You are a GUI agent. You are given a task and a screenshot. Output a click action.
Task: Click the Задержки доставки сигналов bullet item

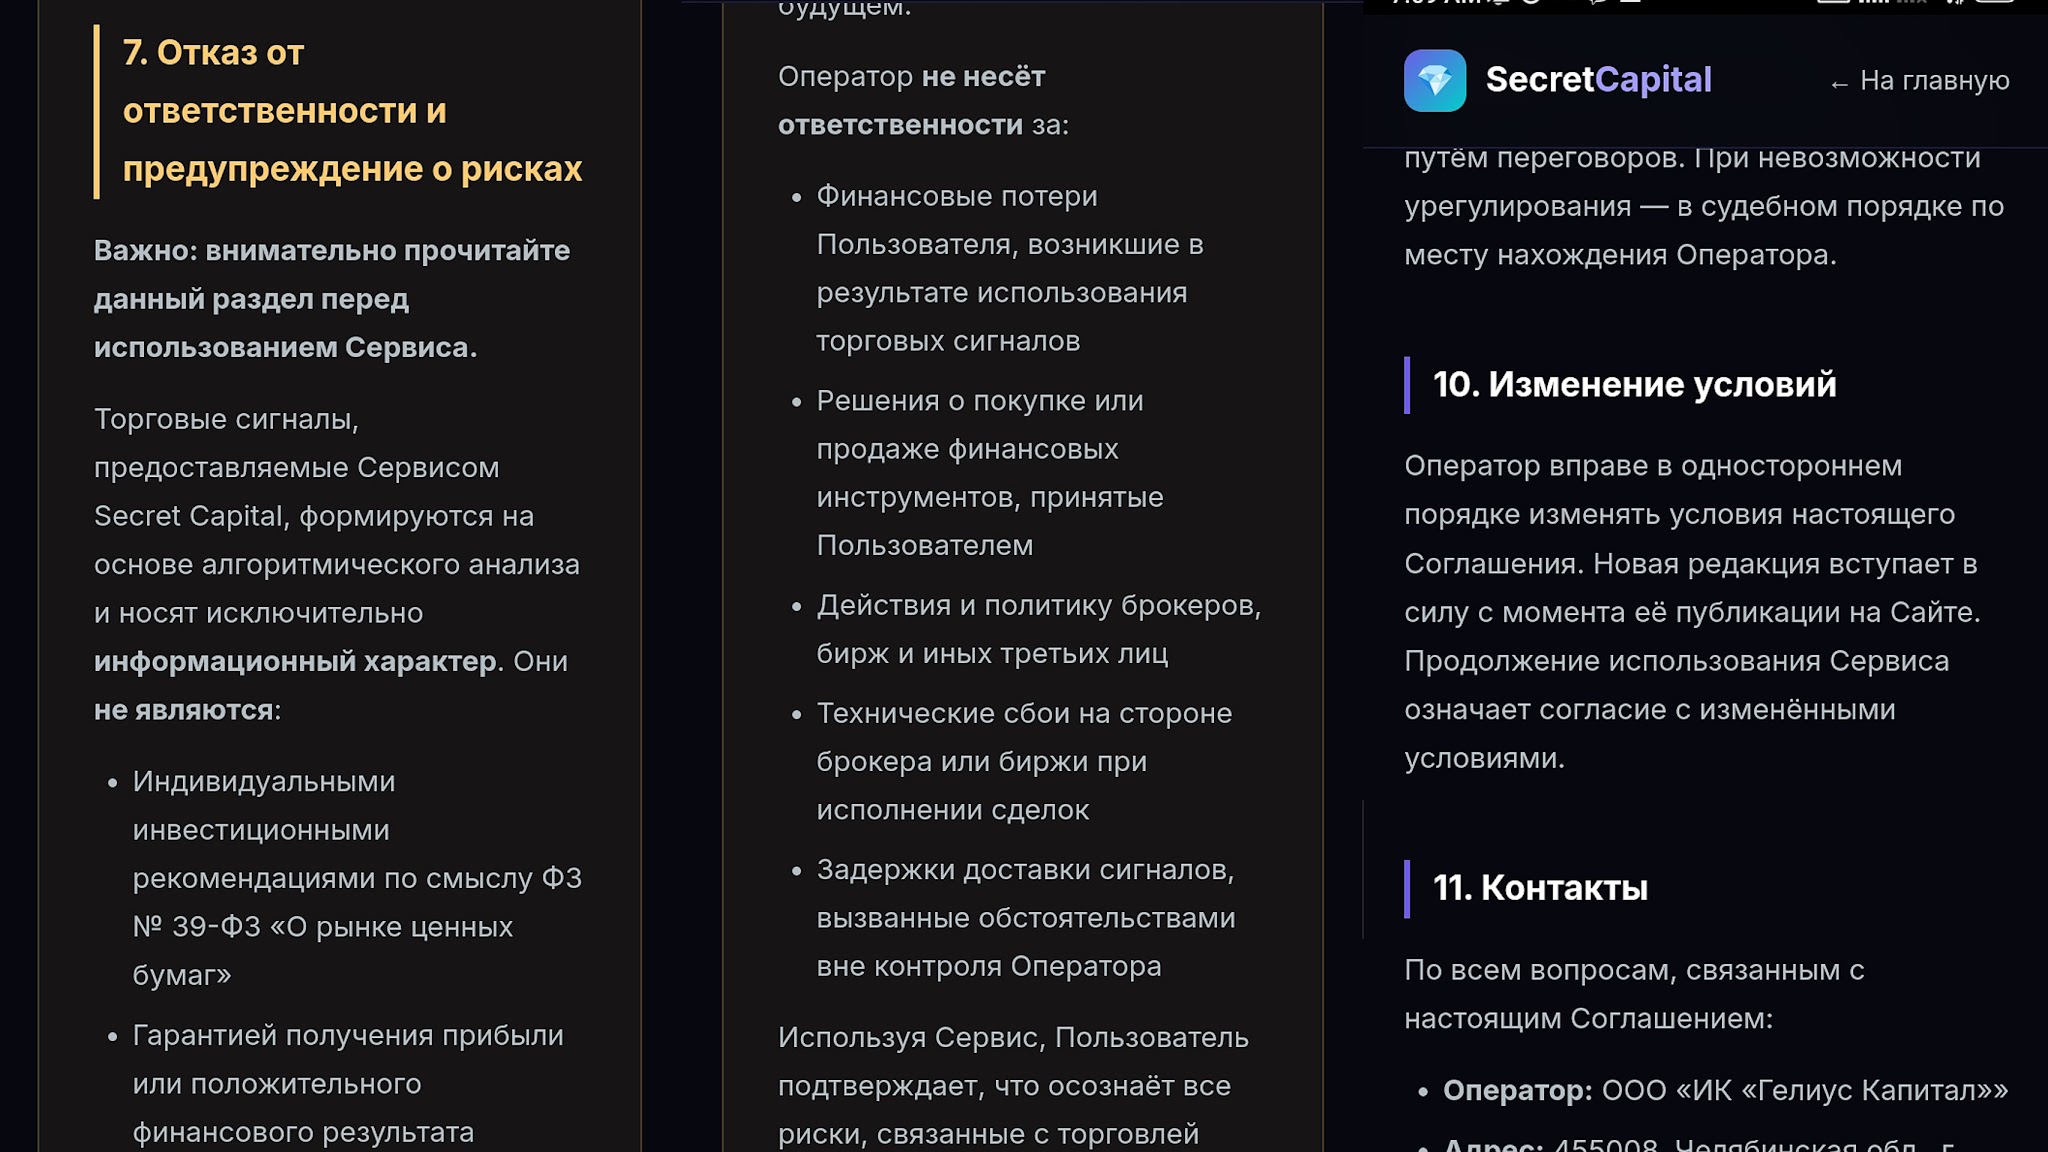click(1025, 918)
